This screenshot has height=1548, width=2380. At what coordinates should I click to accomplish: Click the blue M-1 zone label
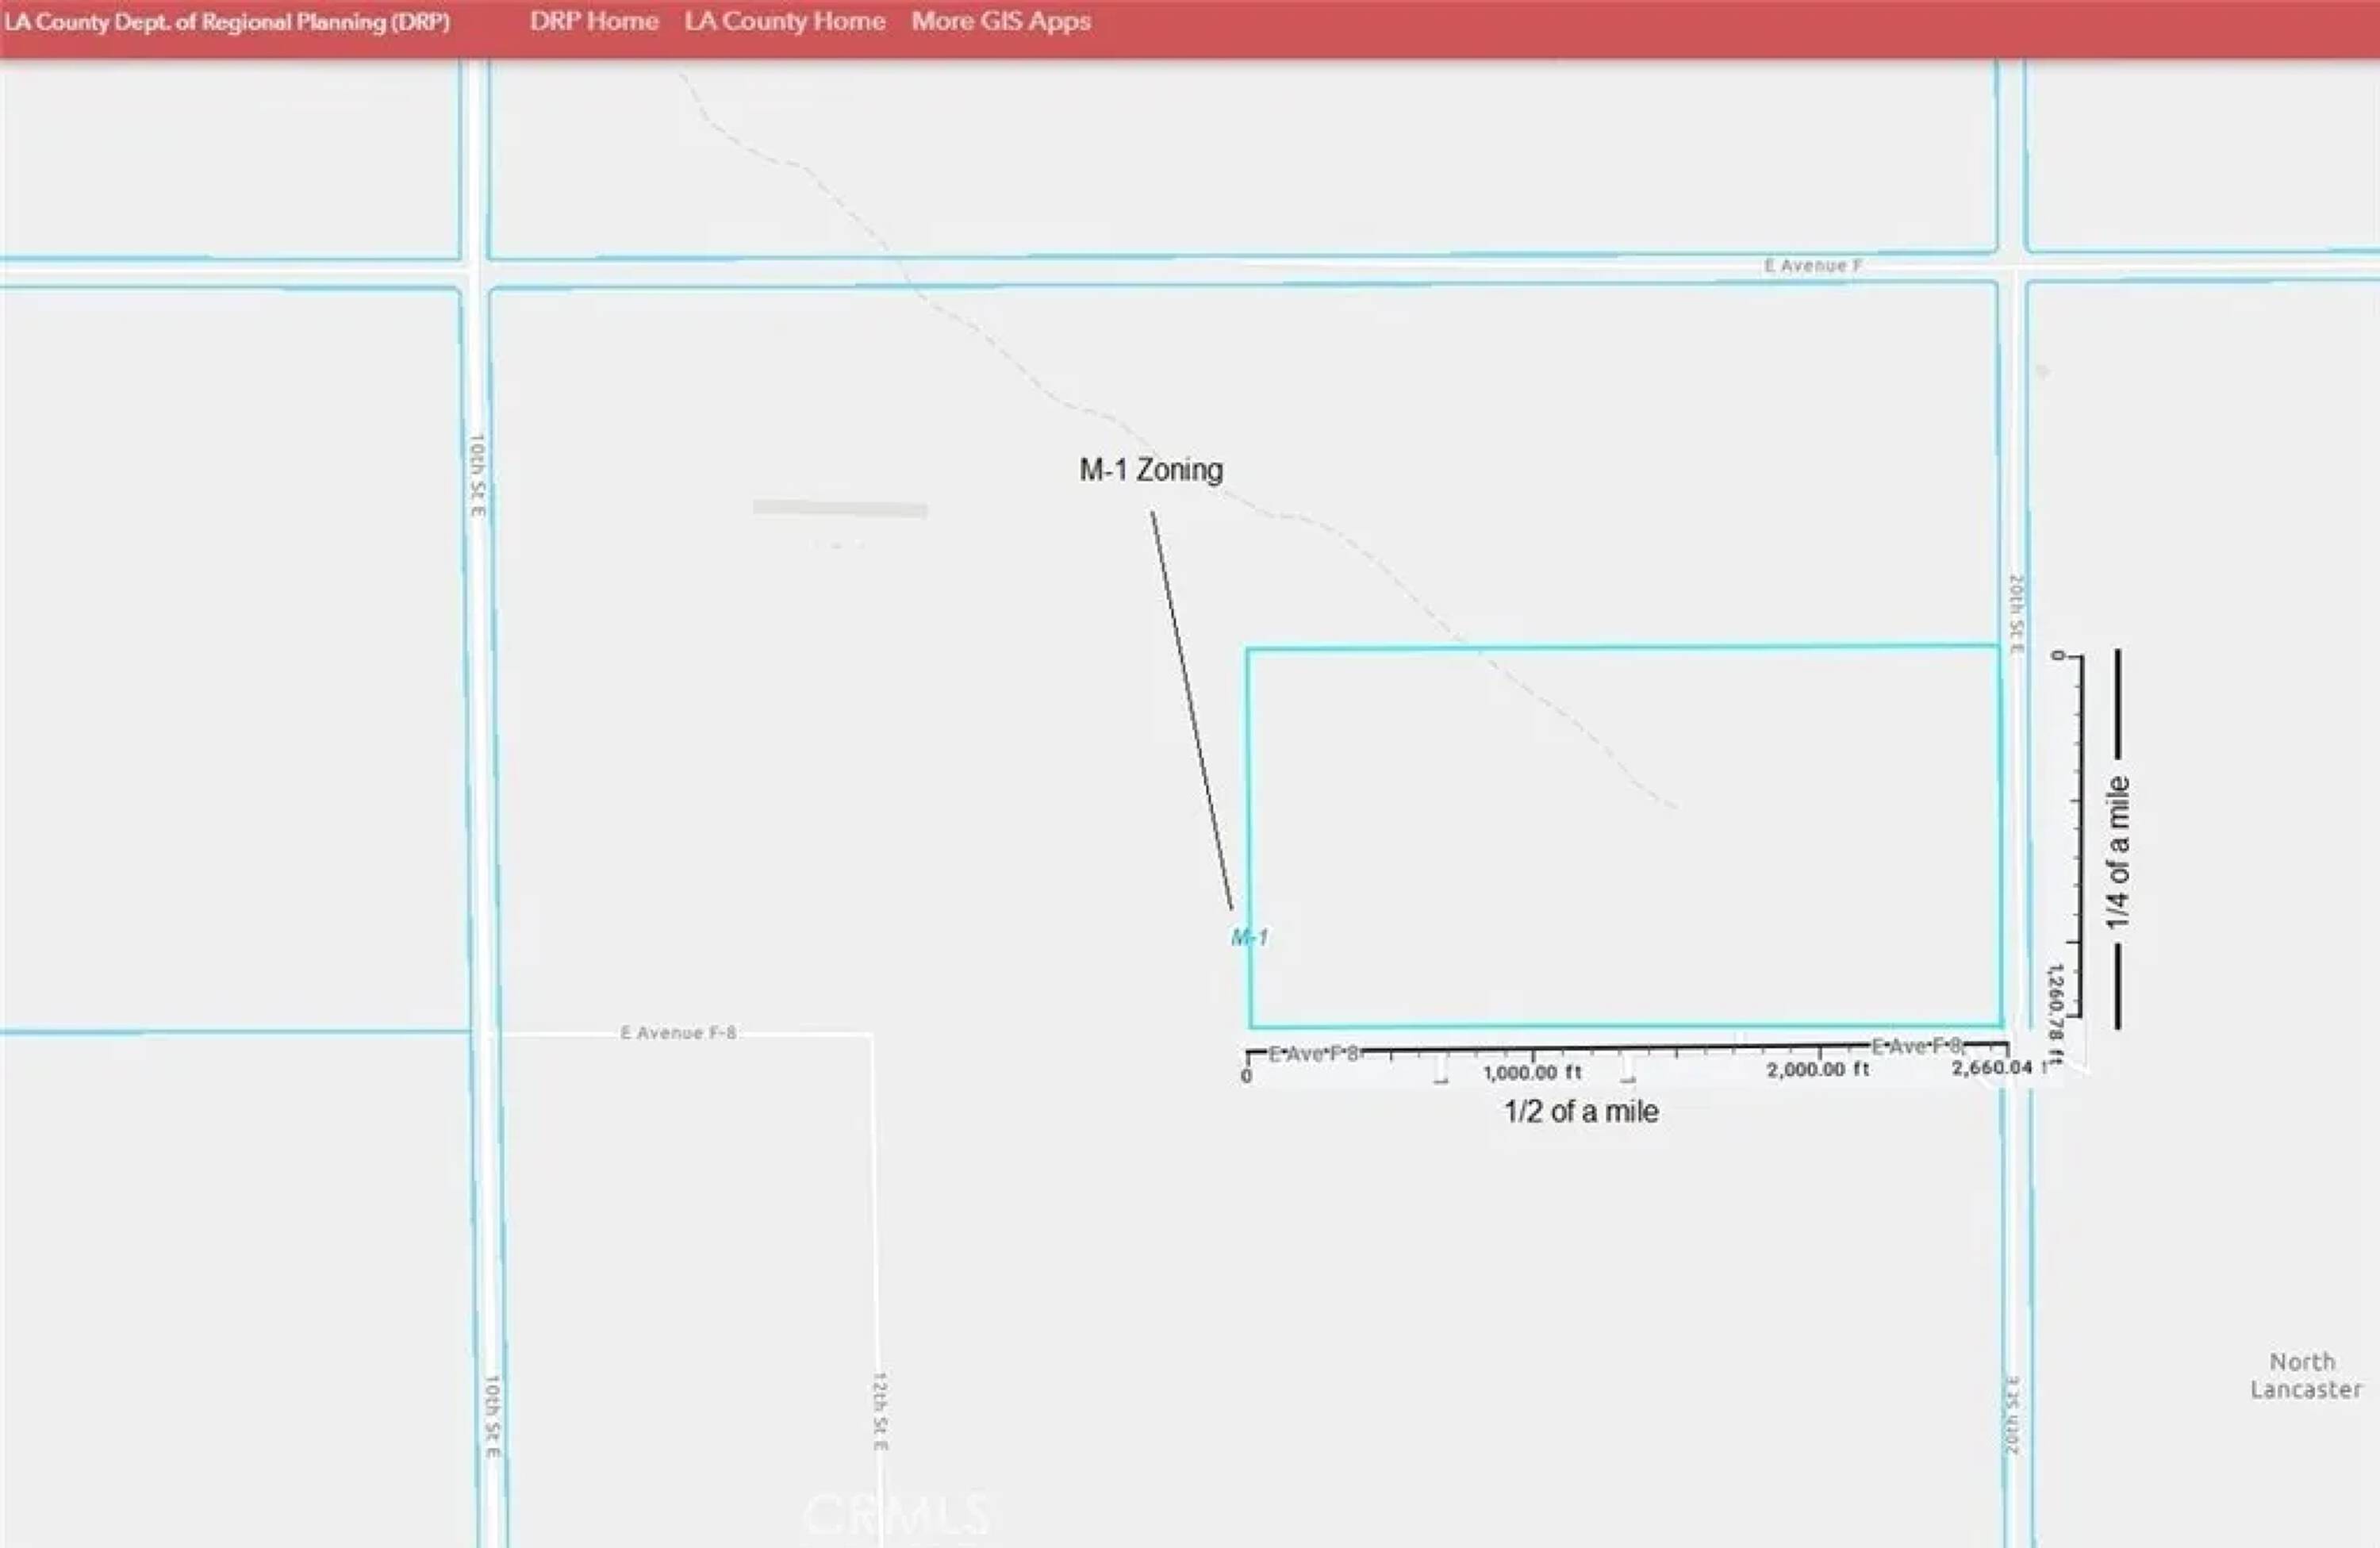point(1249,937)
